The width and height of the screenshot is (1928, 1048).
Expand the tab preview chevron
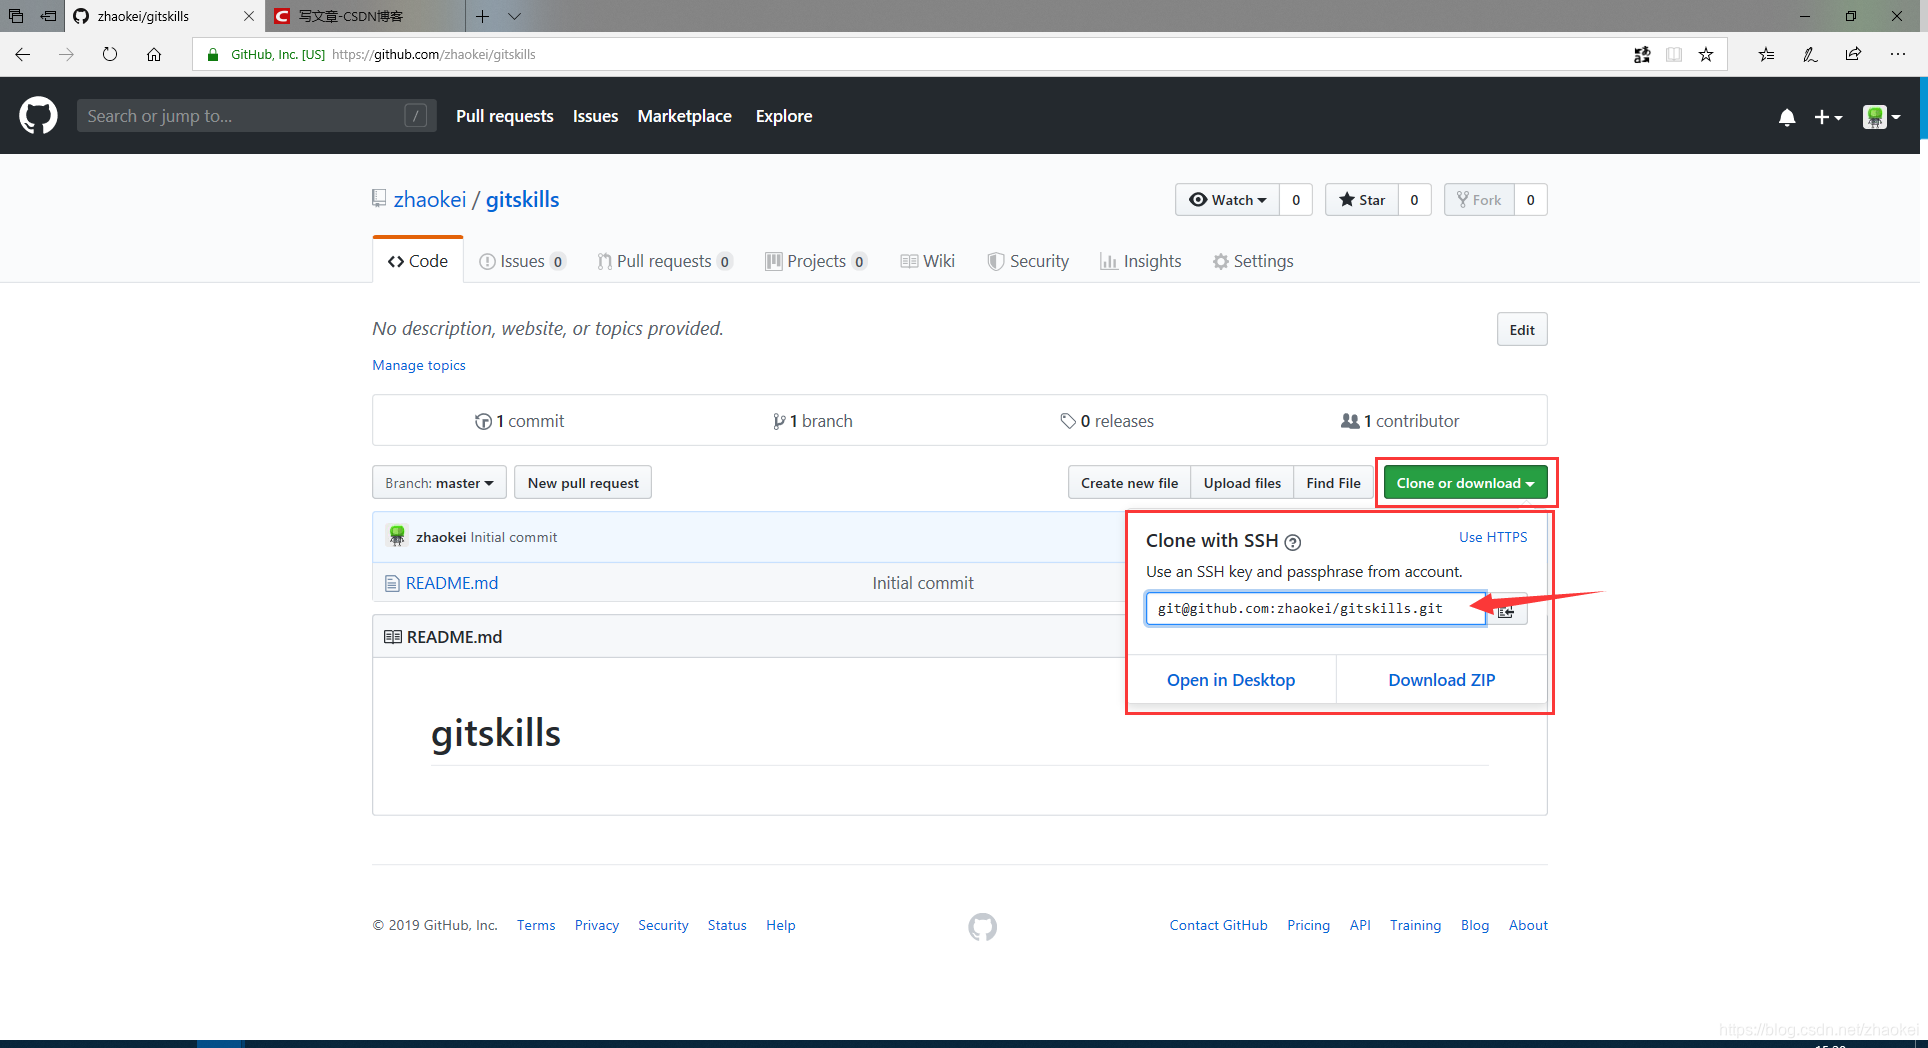515,16
